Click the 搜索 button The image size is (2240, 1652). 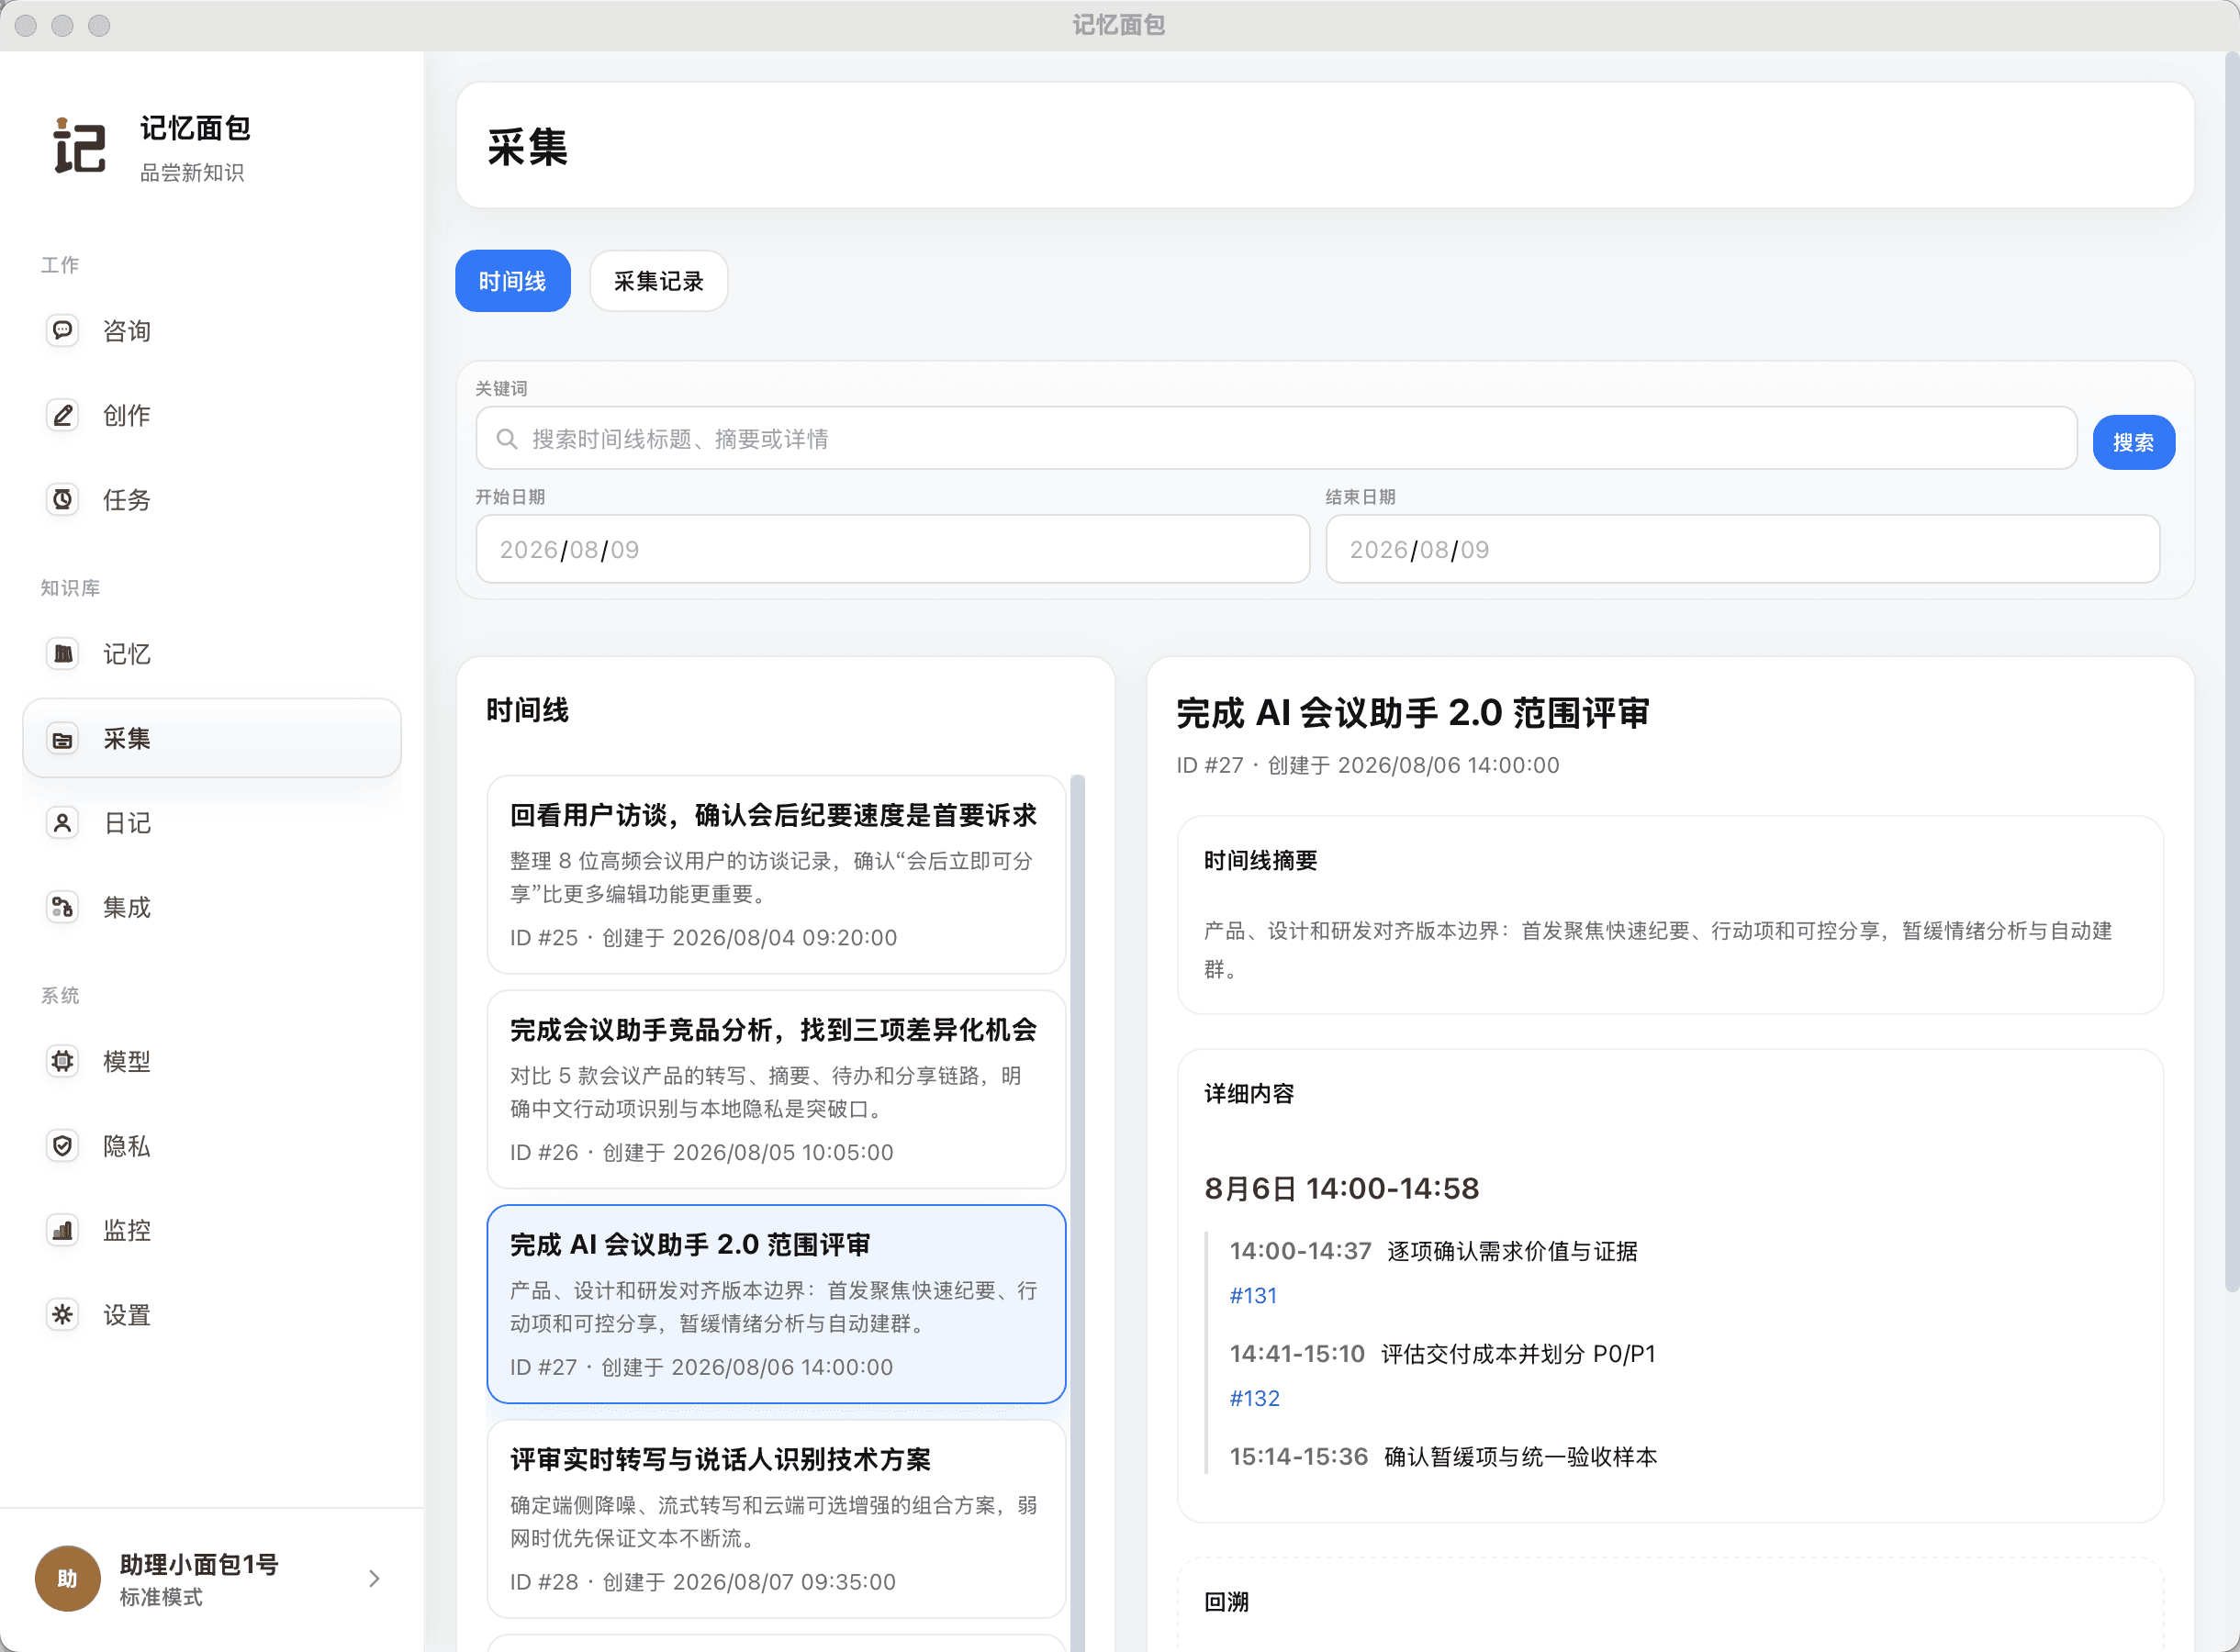click(x=2133, y=442)
